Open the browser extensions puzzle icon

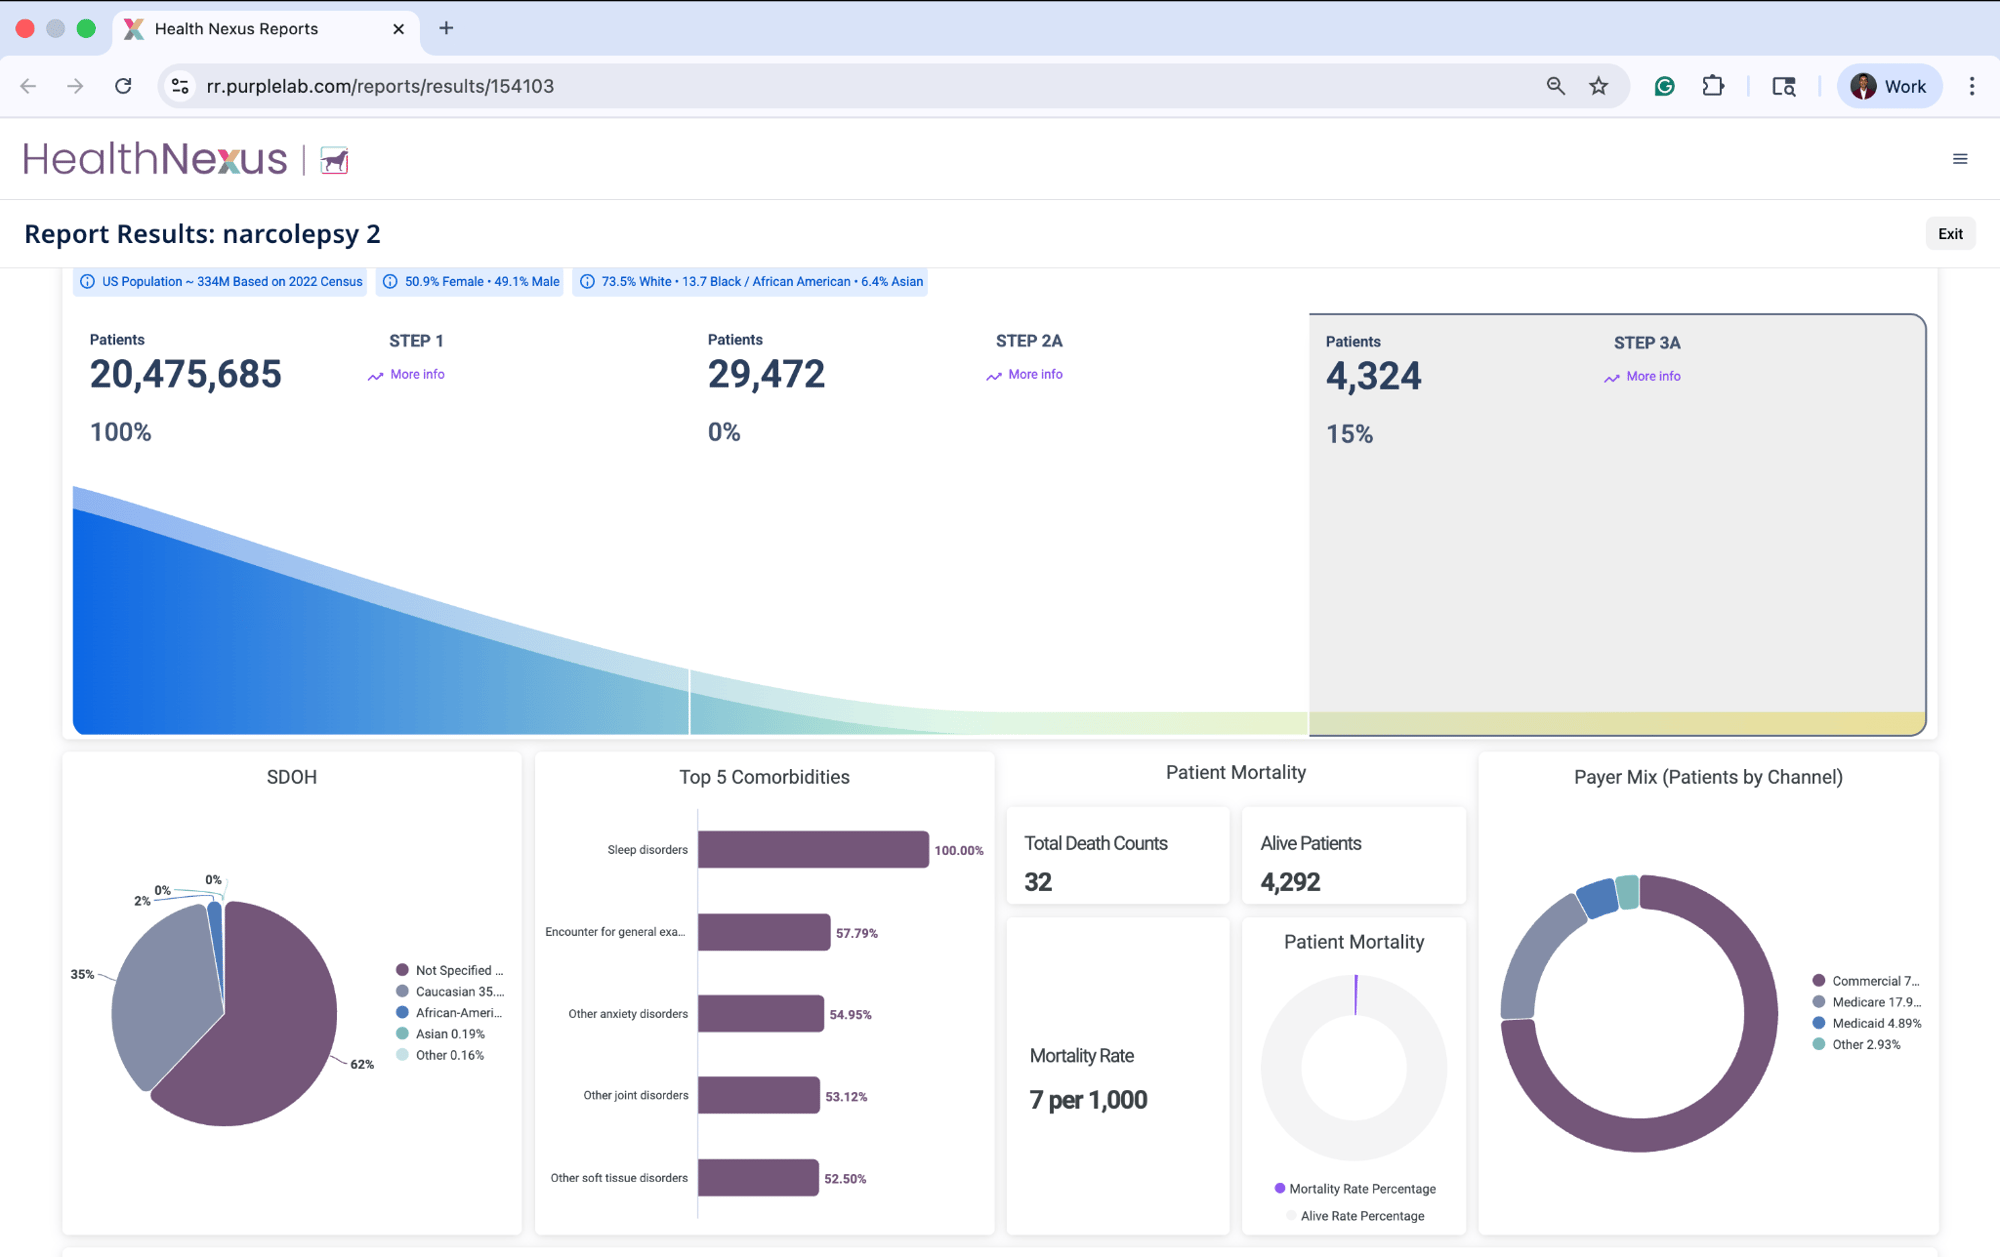[x=1713, y=86]
